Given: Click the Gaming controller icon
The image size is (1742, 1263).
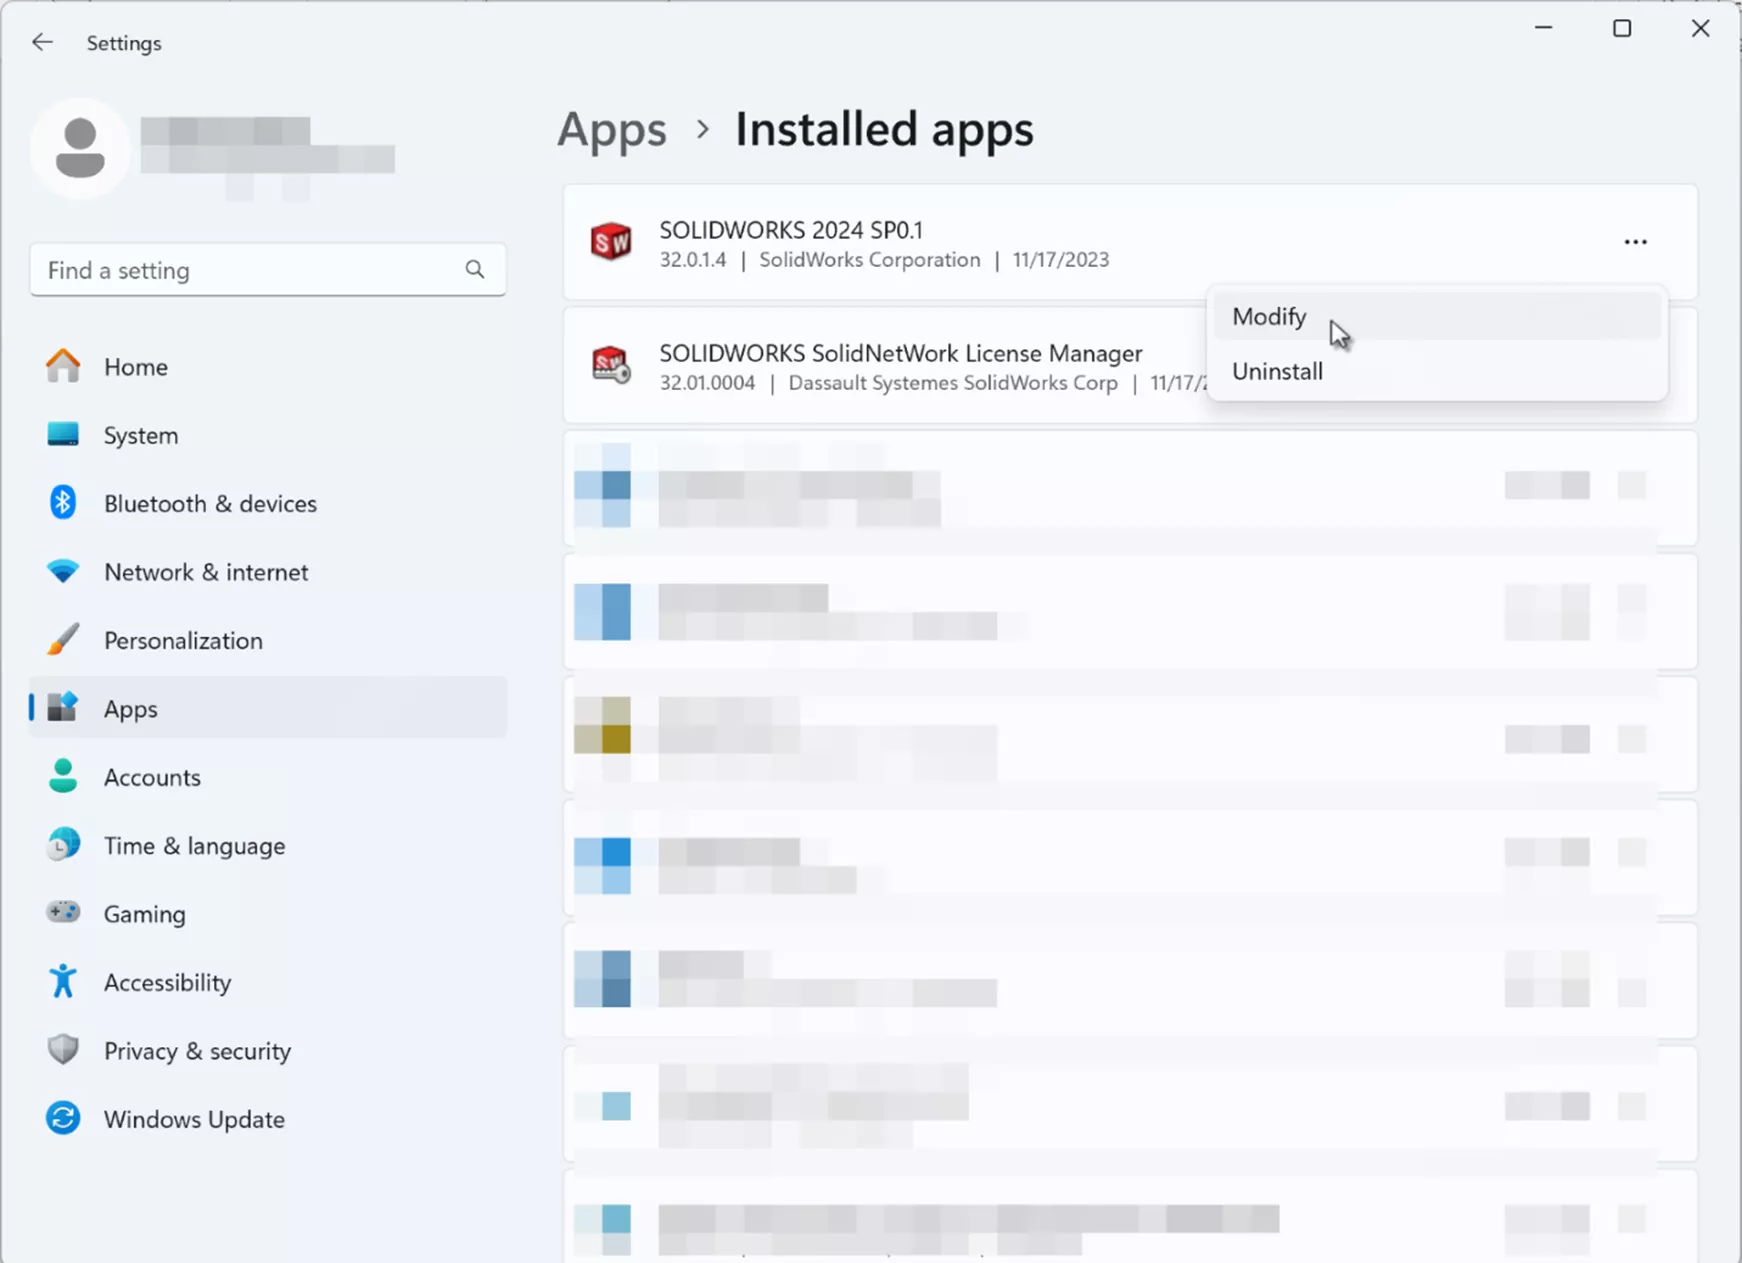Looking at the screenshot, I should (x=63, y=912).
